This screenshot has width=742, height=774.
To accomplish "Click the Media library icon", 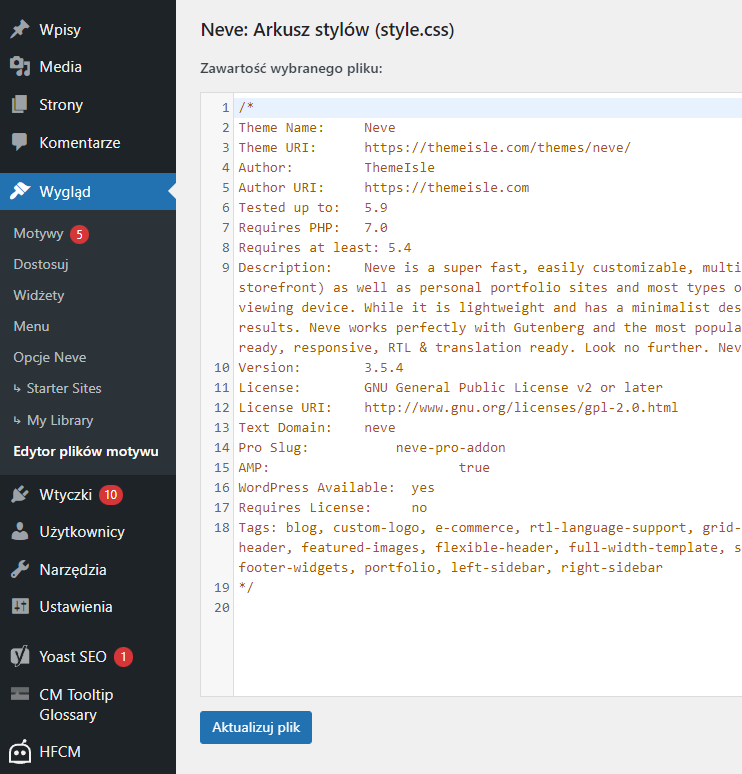I will (20, 67).
